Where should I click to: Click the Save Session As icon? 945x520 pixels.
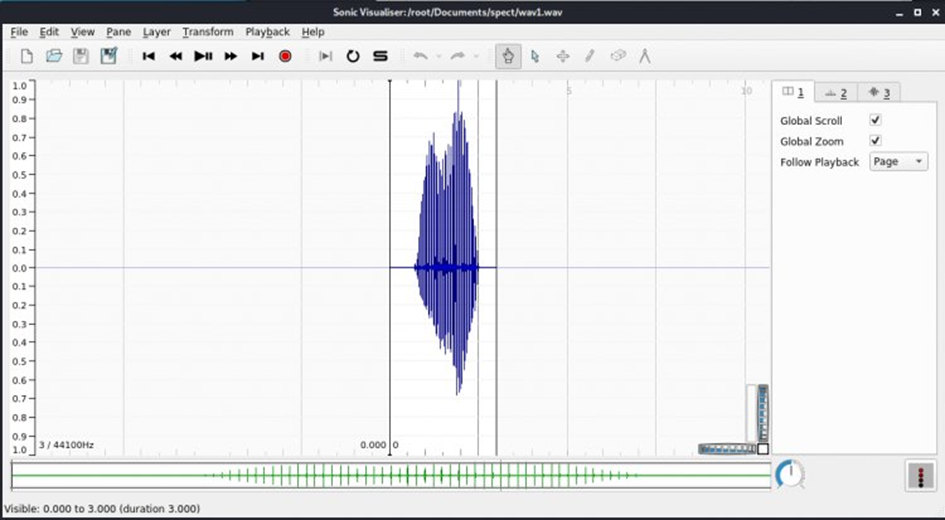pyautogui.click(x=108, y=56)
